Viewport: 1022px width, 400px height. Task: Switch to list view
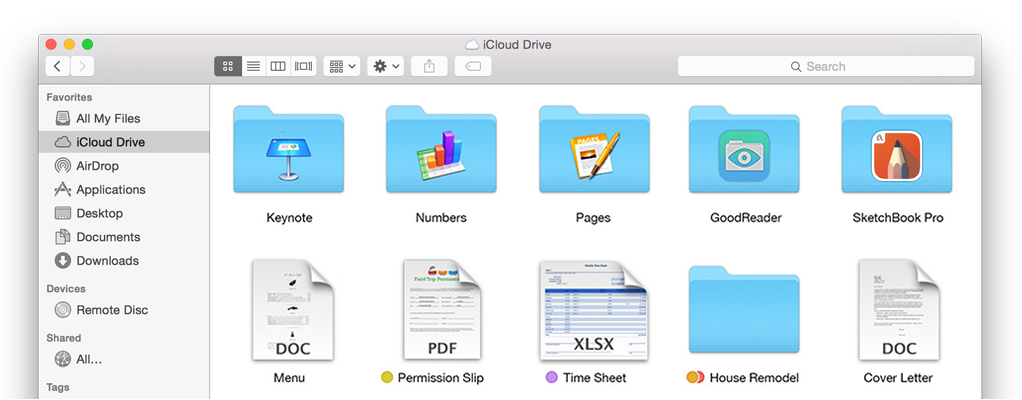coord(254,66)
